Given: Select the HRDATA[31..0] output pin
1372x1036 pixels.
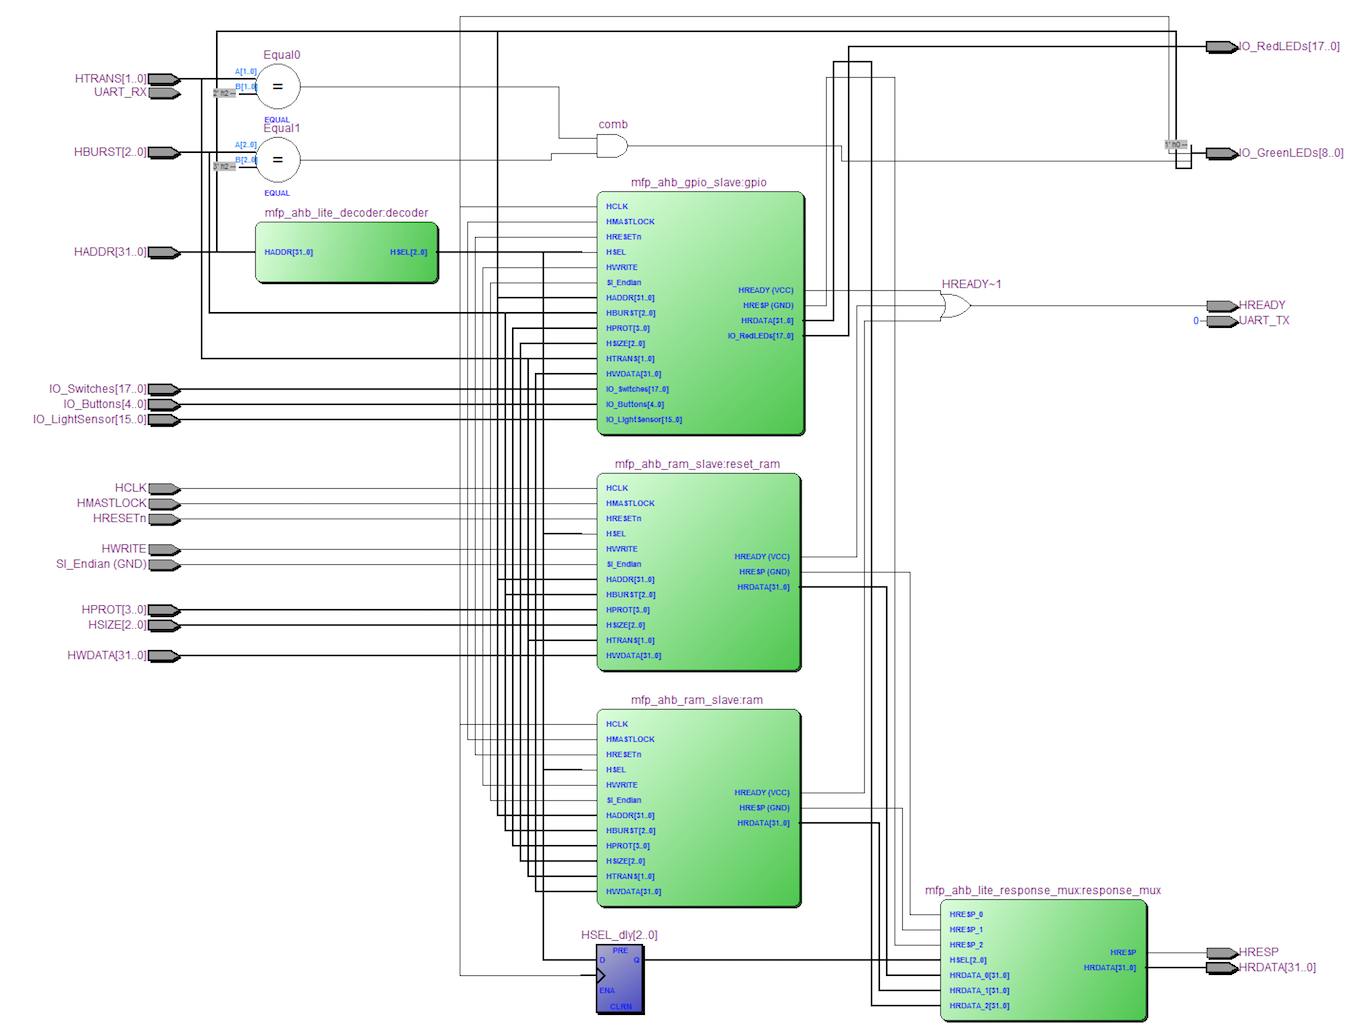Looking at the screenshot, I should click(x=1223, y=968).
